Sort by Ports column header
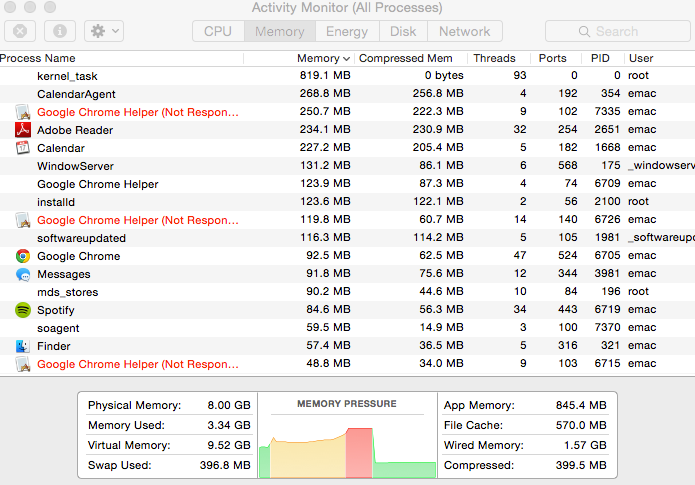The image size is (695, 485). pos(552,58)
